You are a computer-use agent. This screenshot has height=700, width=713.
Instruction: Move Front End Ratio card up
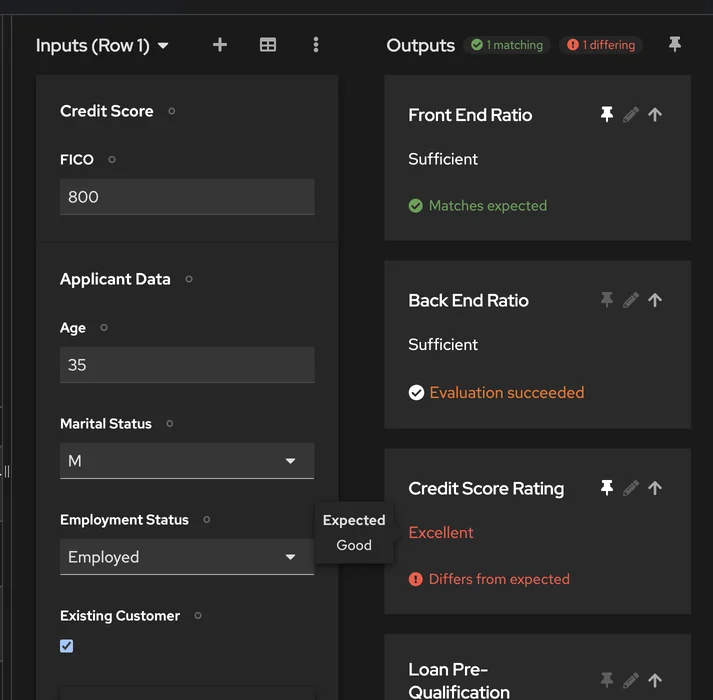pos(655,115)
